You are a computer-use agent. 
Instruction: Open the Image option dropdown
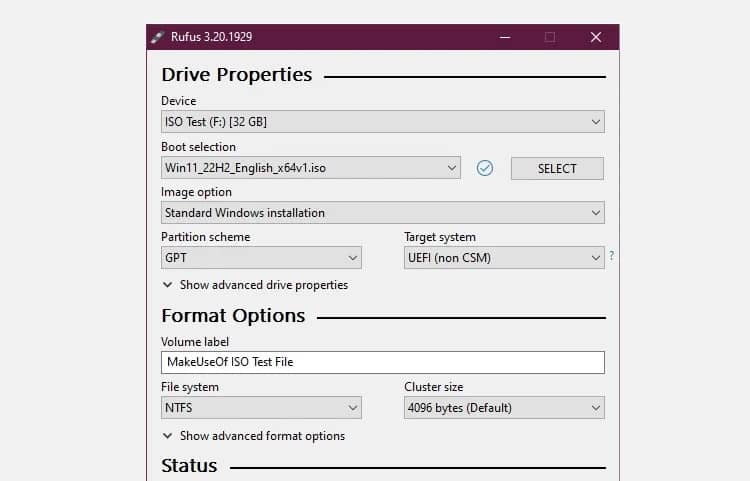pyautogui.click(x=383, y=212)
